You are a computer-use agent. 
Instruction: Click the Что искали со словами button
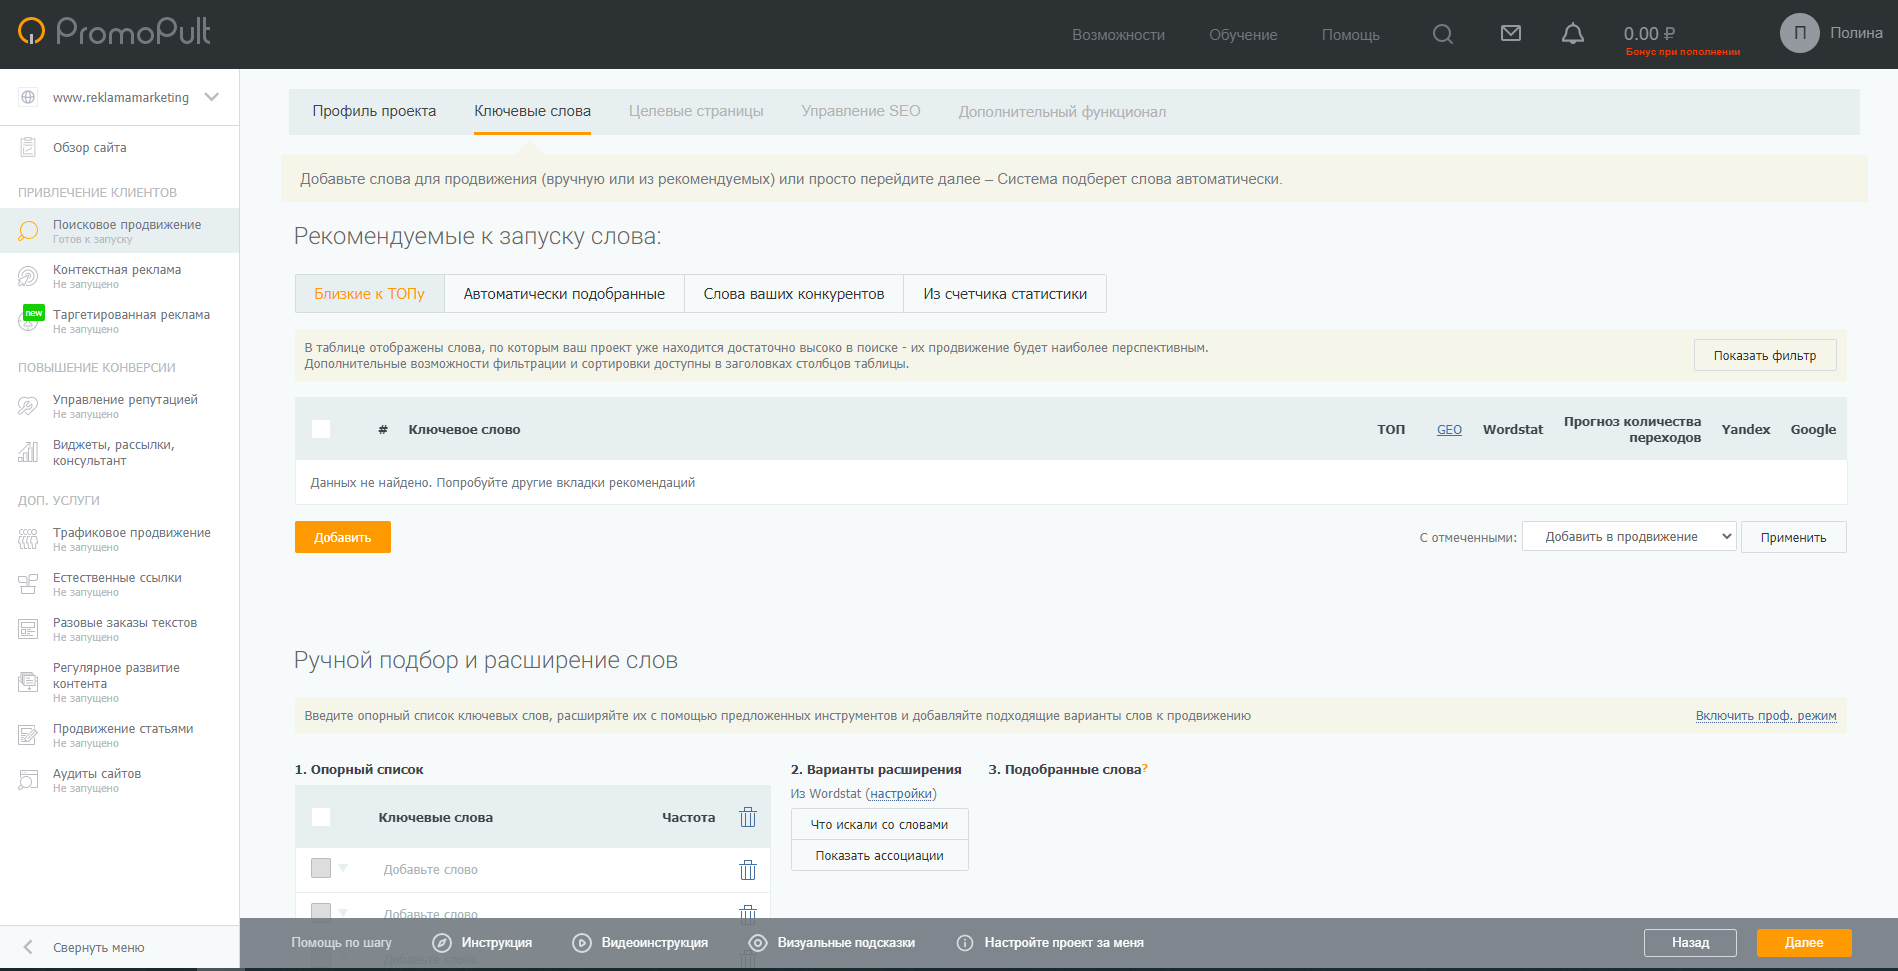(879, 824)
